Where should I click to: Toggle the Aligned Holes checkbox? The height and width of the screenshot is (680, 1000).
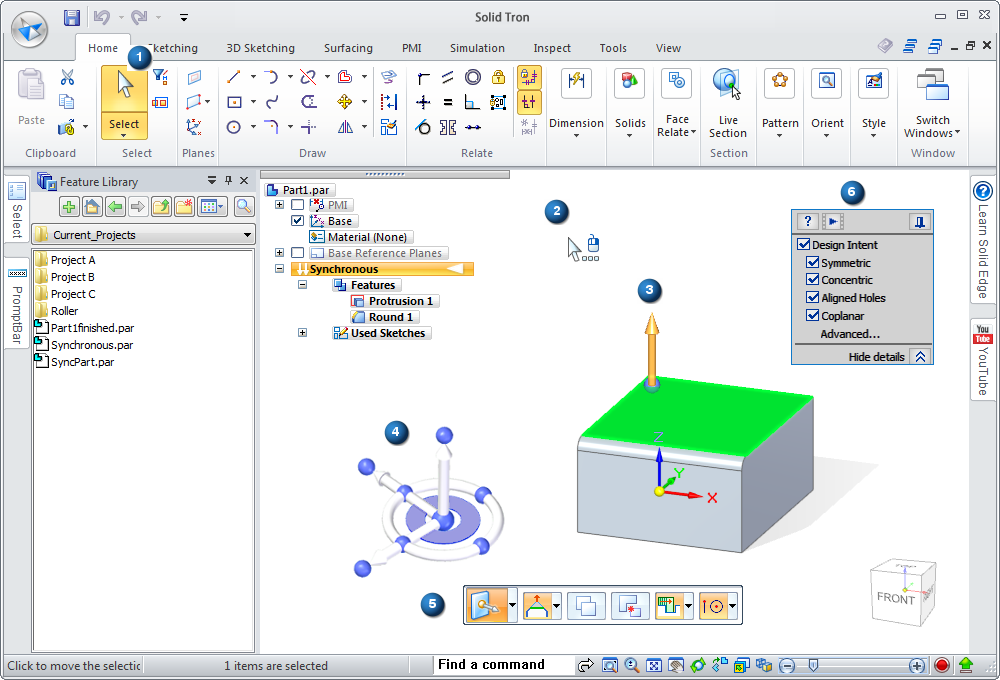click(813, 298)
